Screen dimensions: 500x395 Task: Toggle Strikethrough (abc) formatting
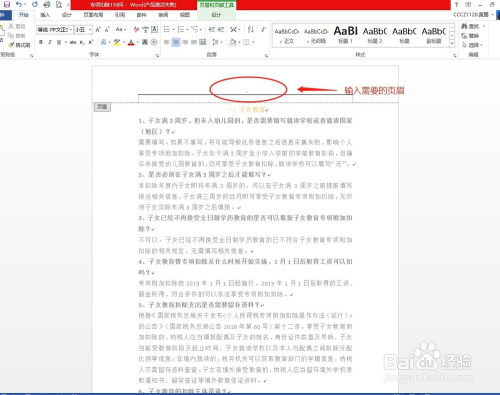tap(73, 42)
